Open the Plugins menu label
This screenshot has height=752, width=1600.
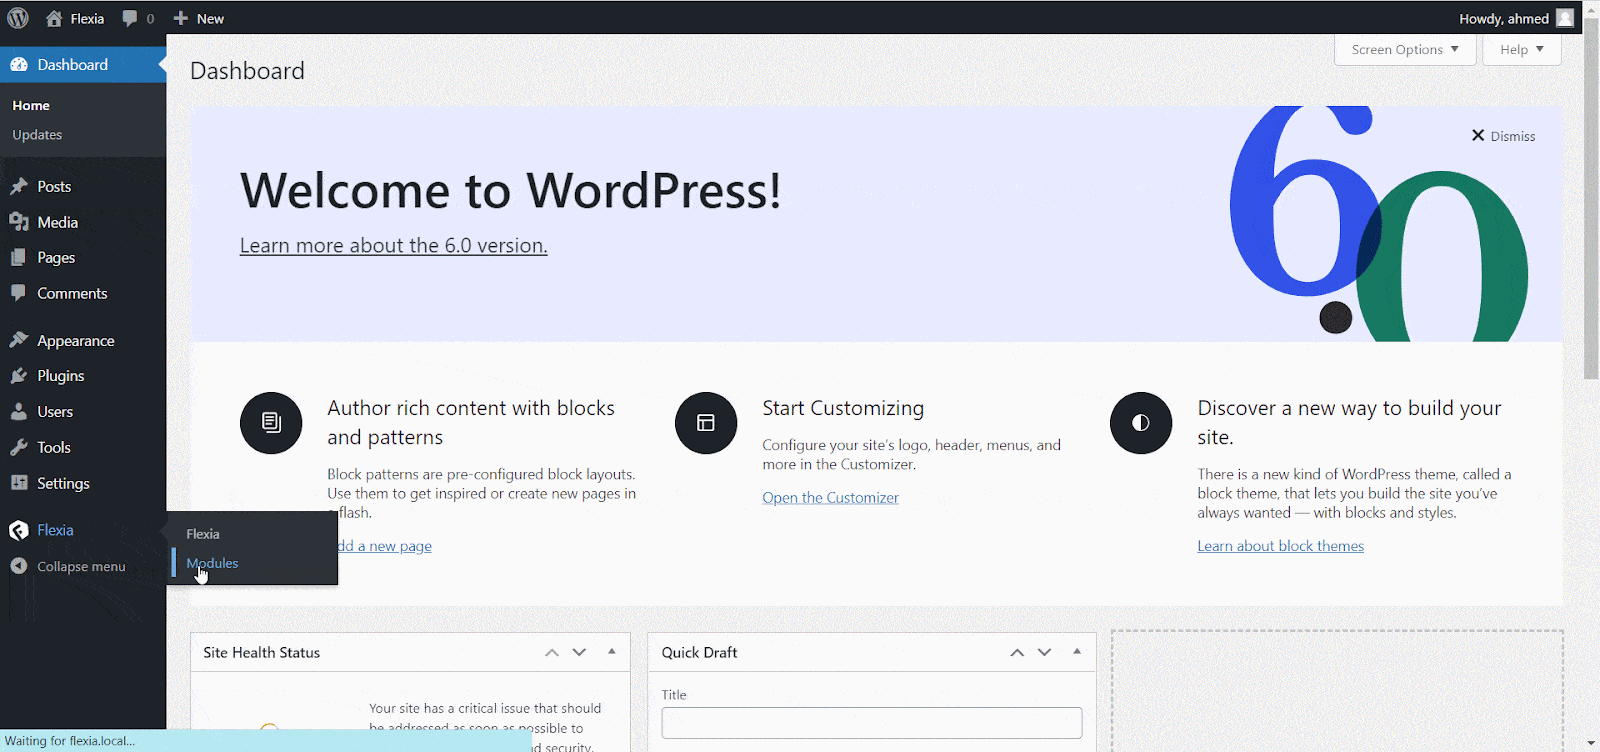[x=61, y=376]
